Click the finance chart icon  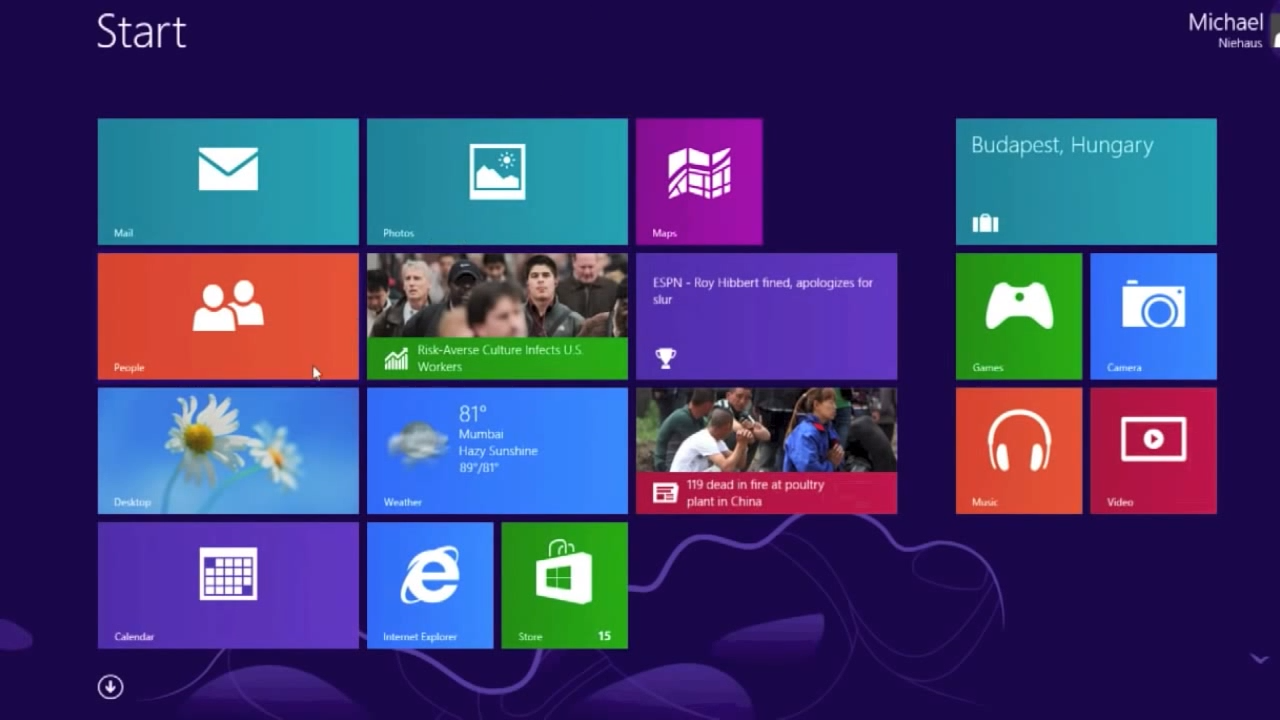tap(396, 359)
